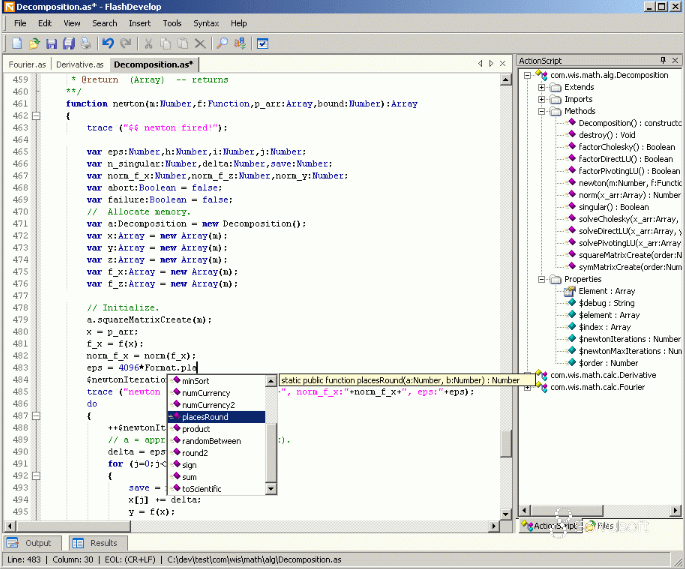
Task: Click the Print toolbar icon
Action: pyautogui.click(x=85, y=43)
